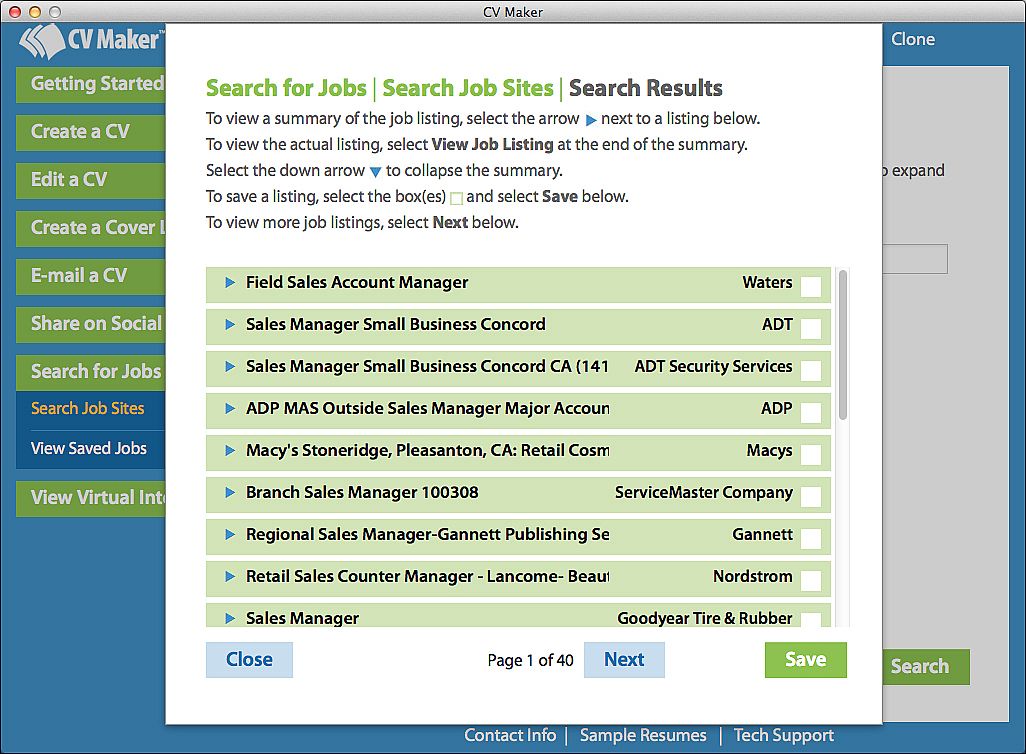Viewport: 1026px width, 754px height.
Task: Click the Search for Jobs breadcrumb heading
Action: 286,88
